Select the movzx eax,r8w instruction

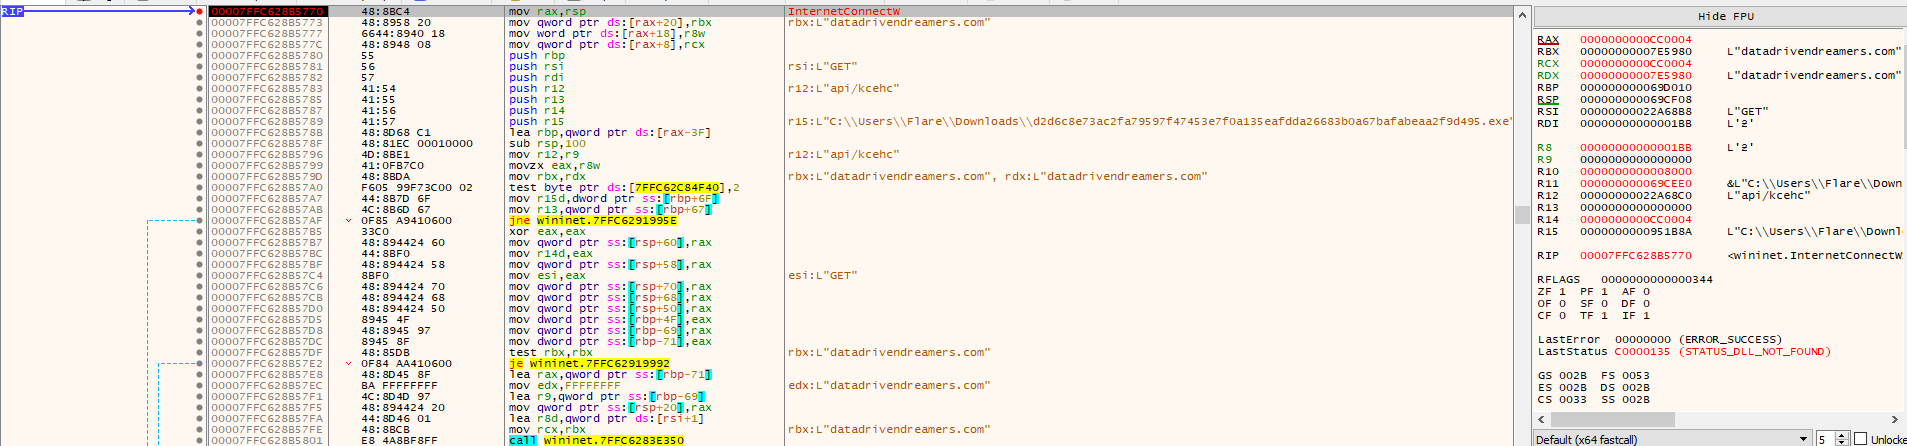click(555, 166)
